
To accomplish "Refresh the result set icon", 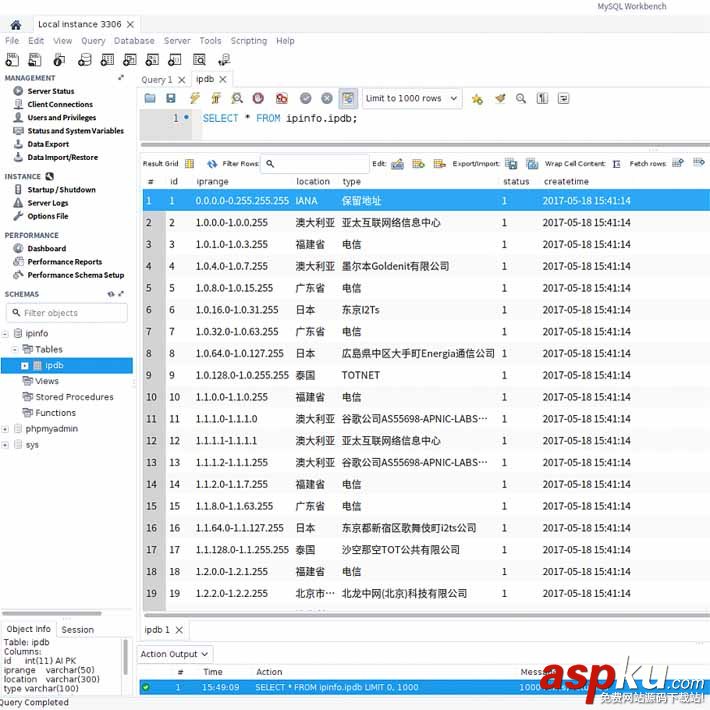I will 212,163.
